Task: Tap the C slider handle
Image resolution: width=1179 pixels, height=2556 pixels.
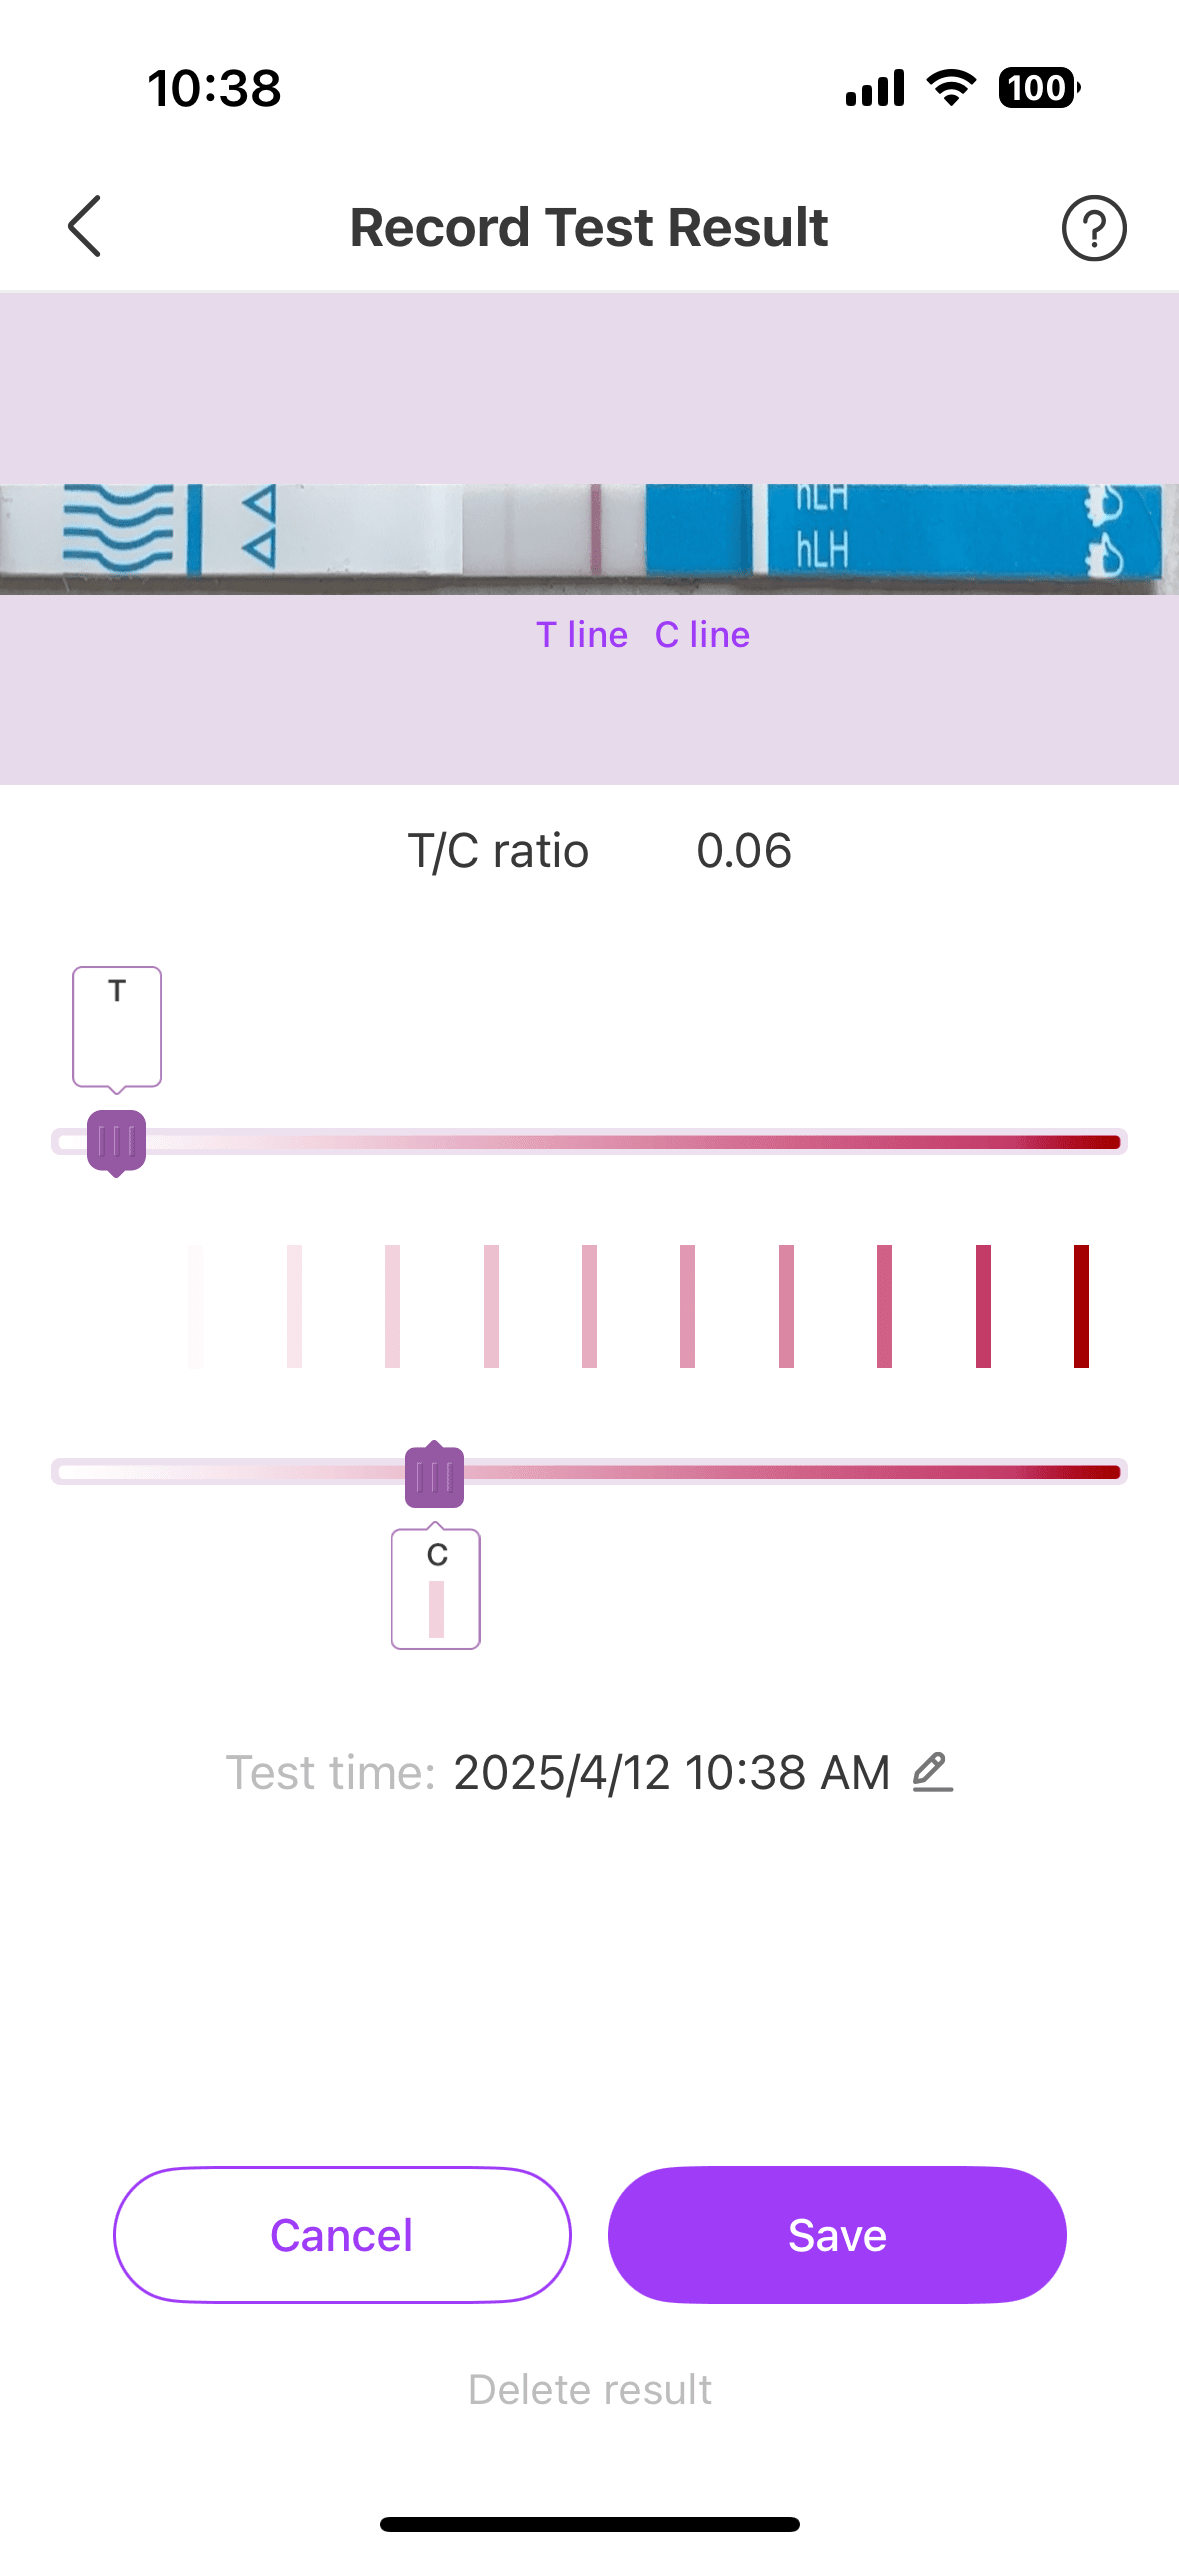Action: (434, 1475)
